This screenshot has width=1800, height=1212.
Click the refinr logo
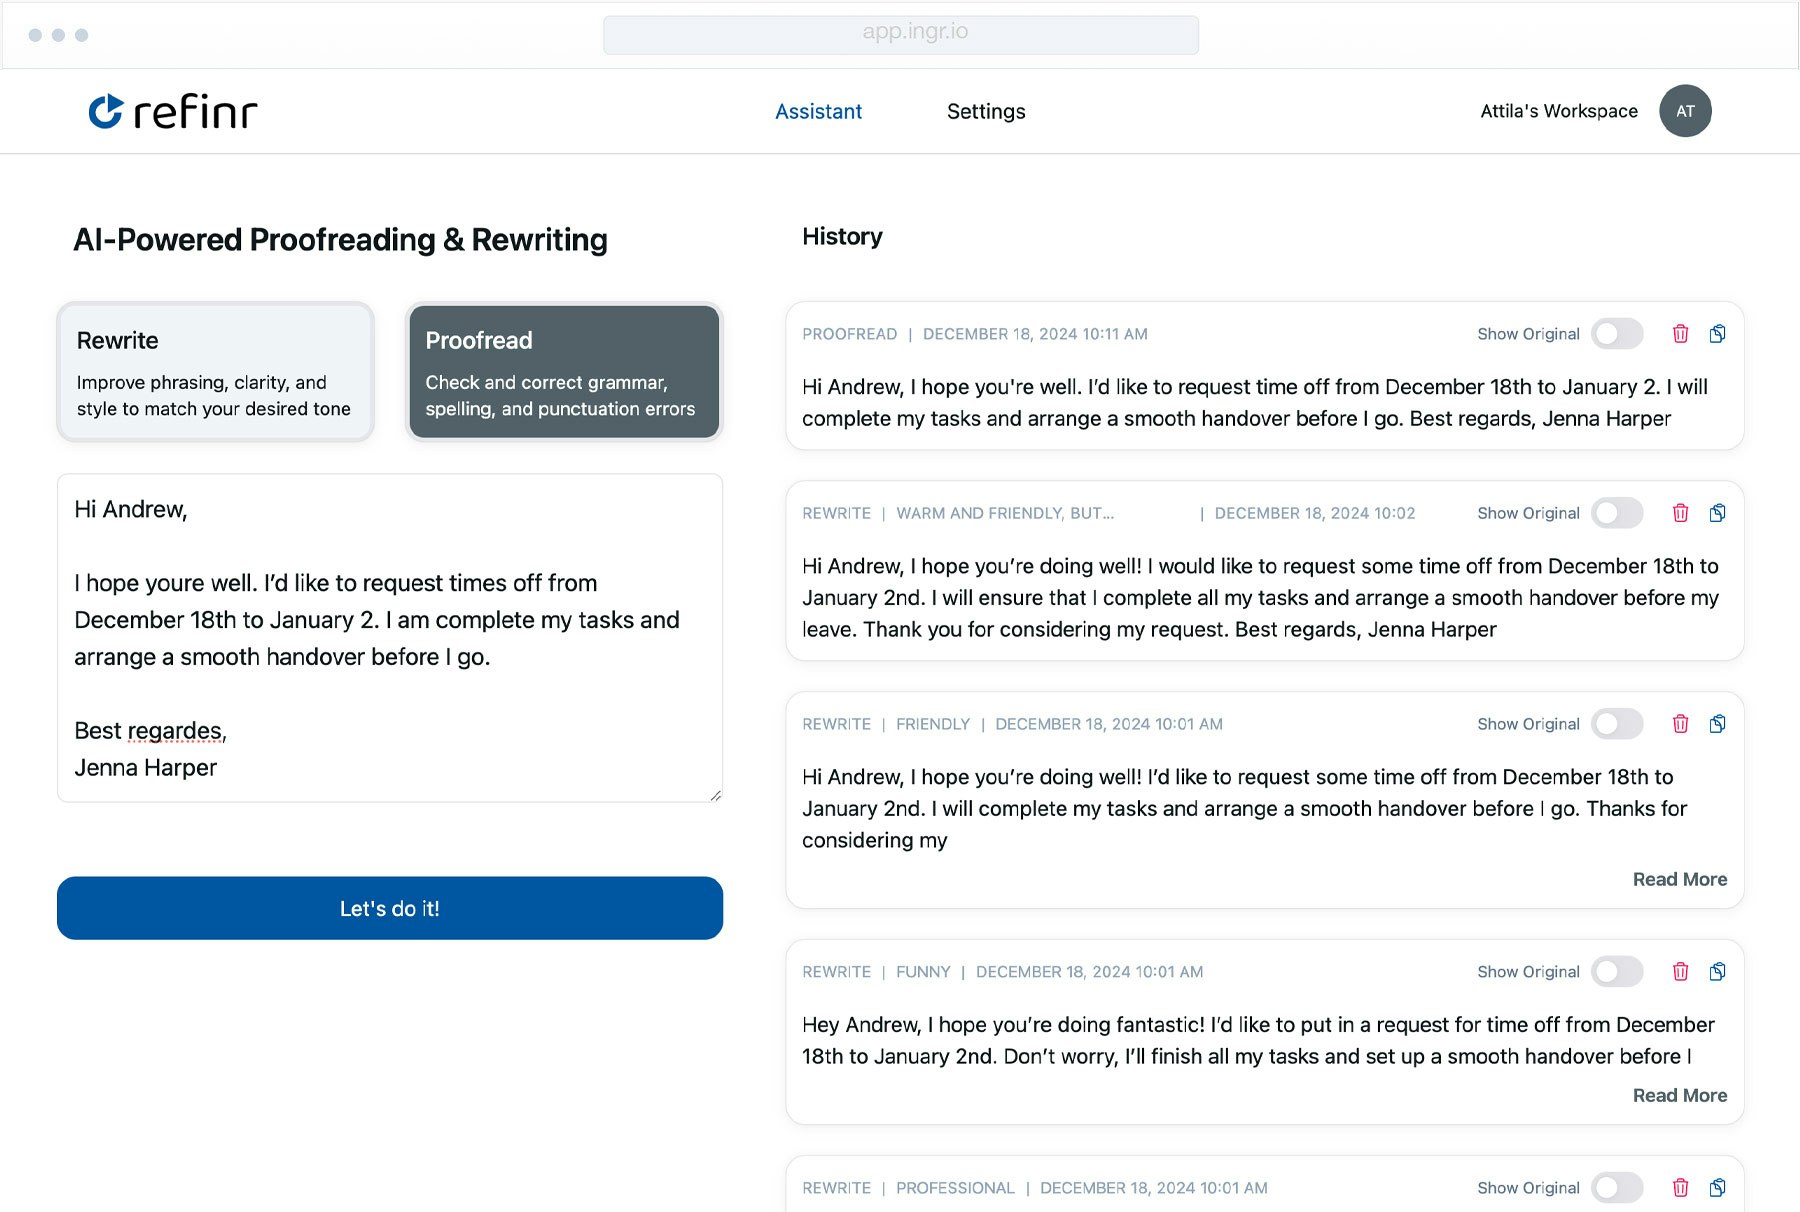click(x=173, y=111)
